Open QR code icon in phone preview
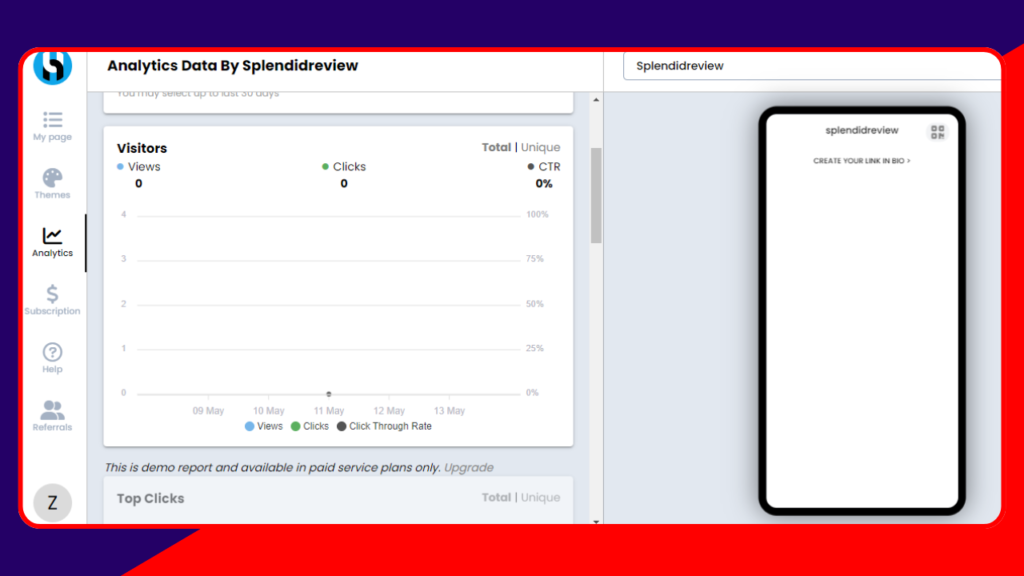Viewport: 1024px width, 576px height. click(938, 132)
